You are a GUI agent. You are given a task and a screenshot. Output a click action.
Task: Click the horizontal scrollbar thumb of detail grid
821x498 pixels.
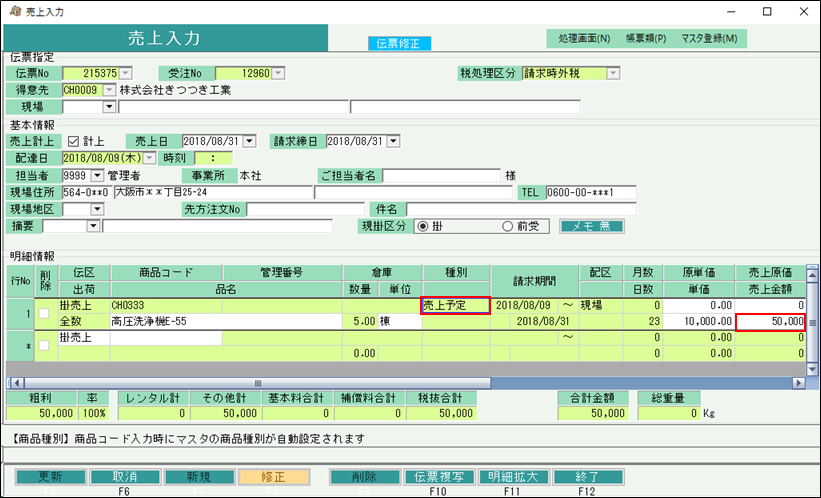(258, 383)
